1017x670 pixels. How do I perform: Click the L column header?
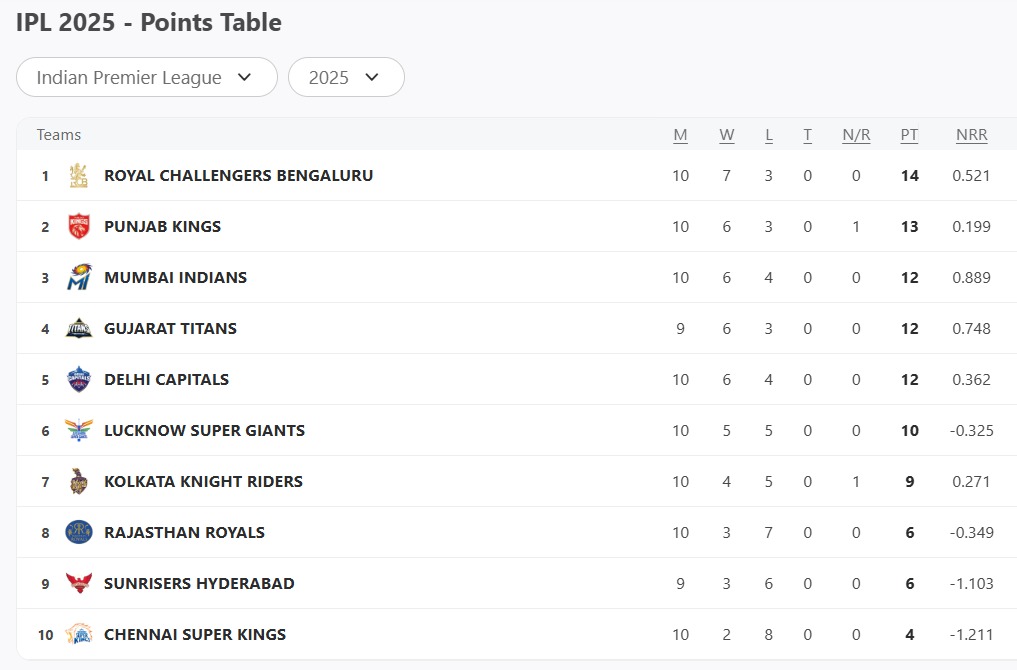pyautogui.click(x=769, y=135)
